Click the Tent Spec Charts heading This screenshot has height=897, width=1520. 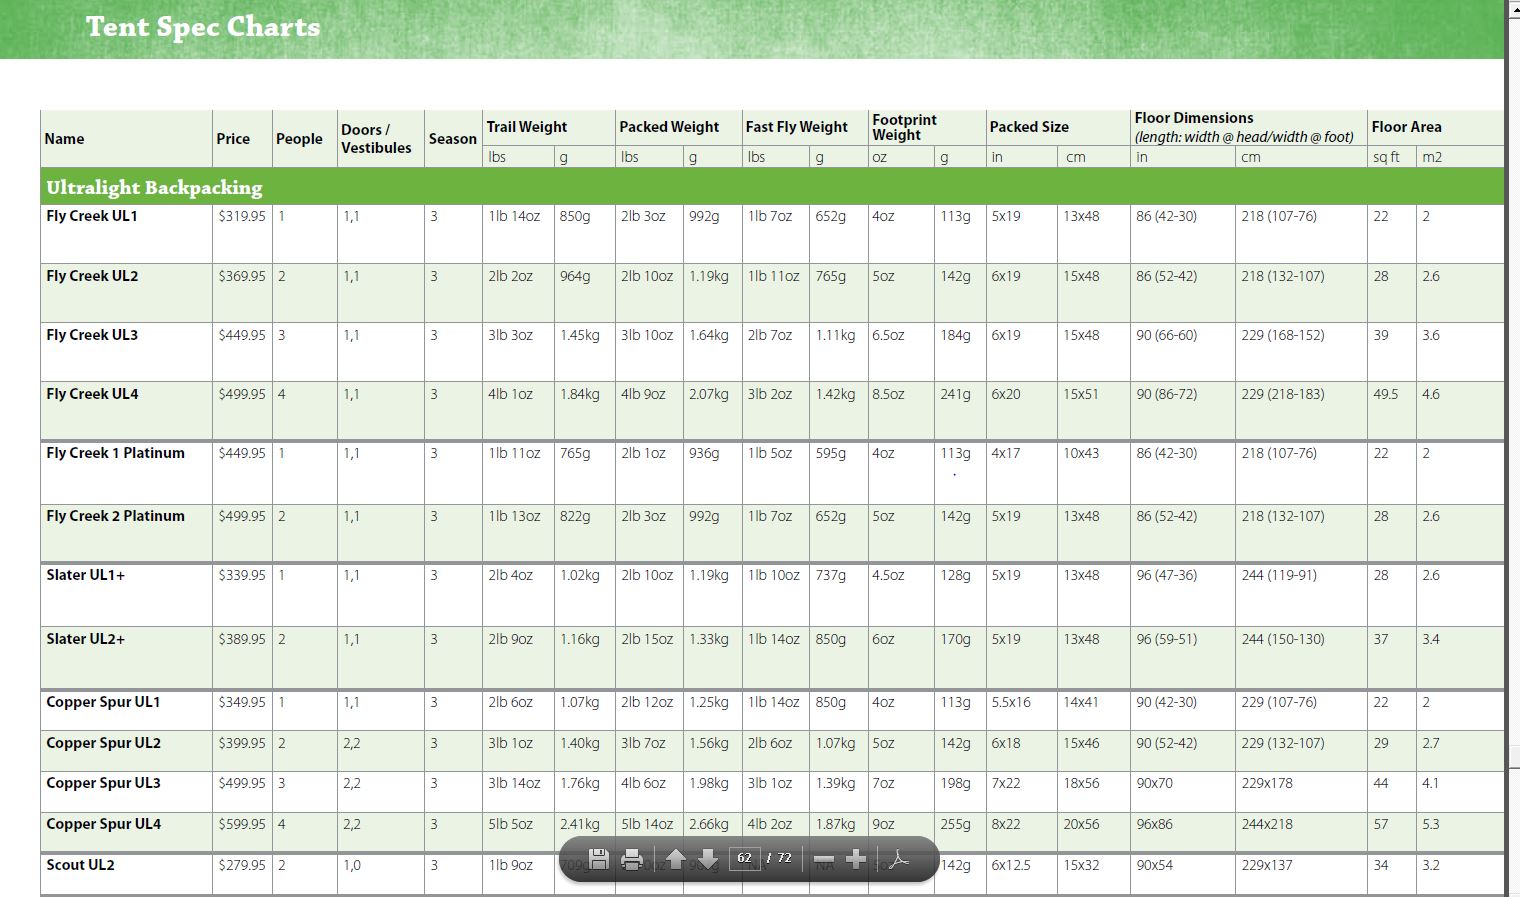point(203,27)
